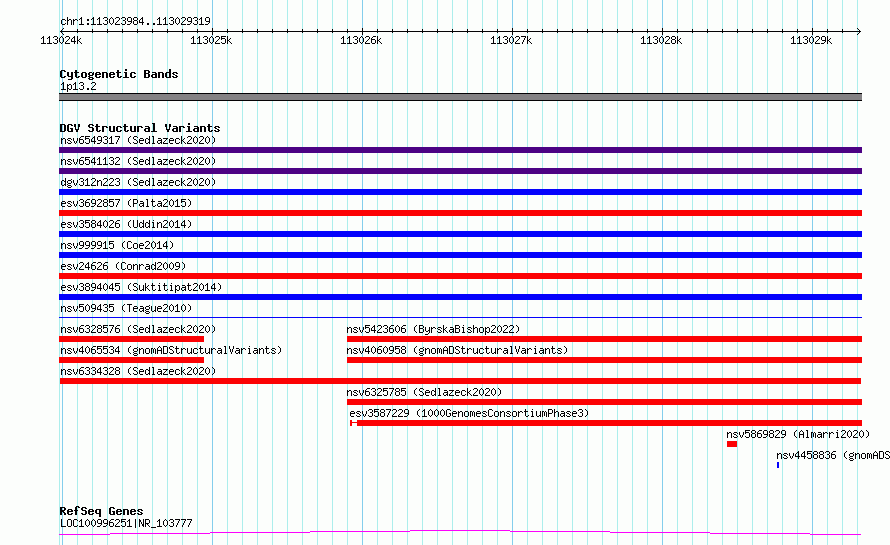
Task: Select the nsv509435 (Teague2010) label
Action: [x=126, y=308]
